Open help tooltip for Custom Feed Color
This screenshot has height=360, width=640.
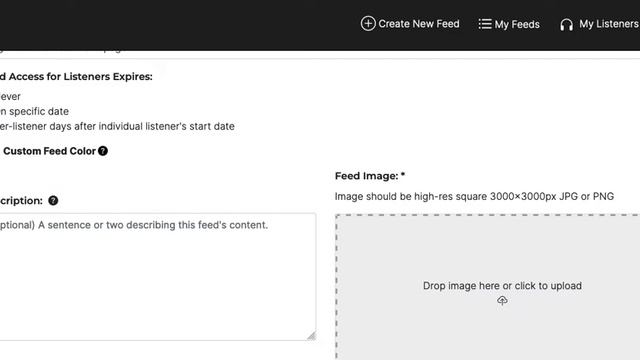point(103,151)
